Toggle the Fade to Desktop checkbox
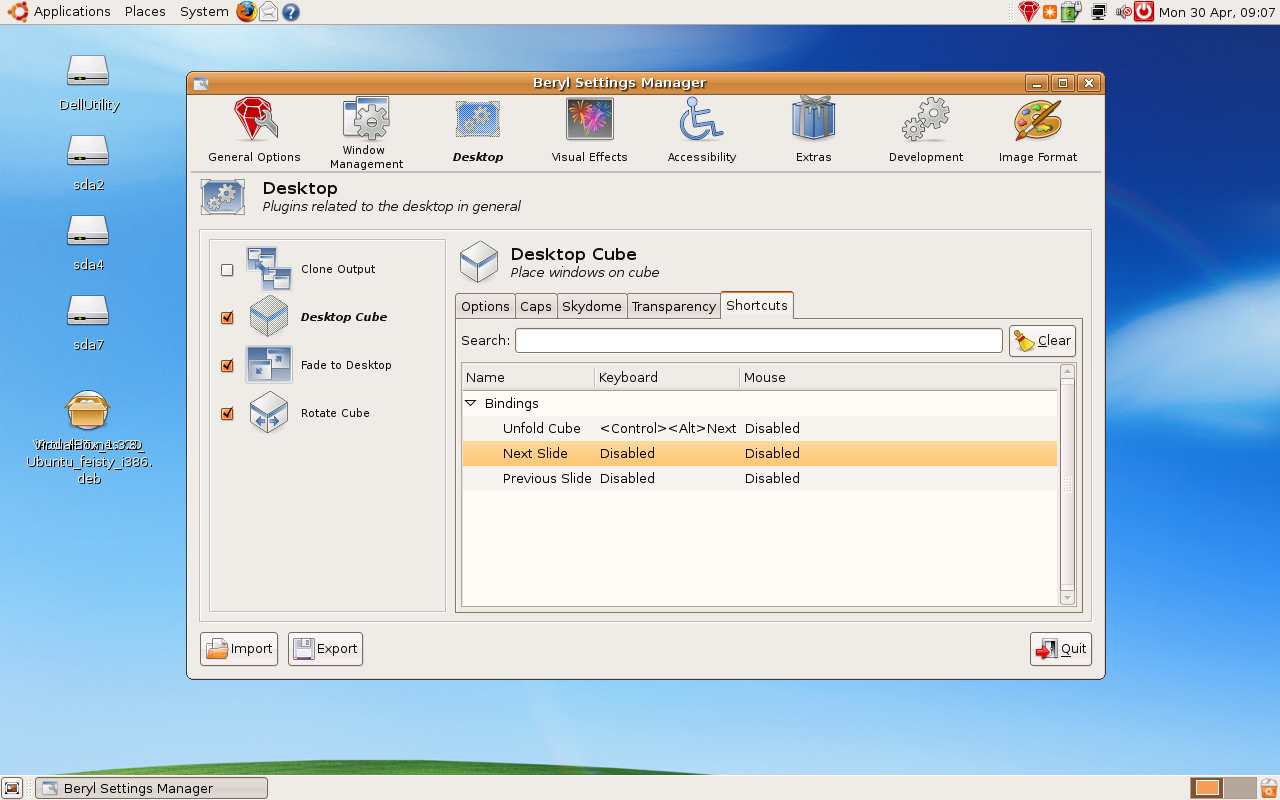 (x=227, y=366)
